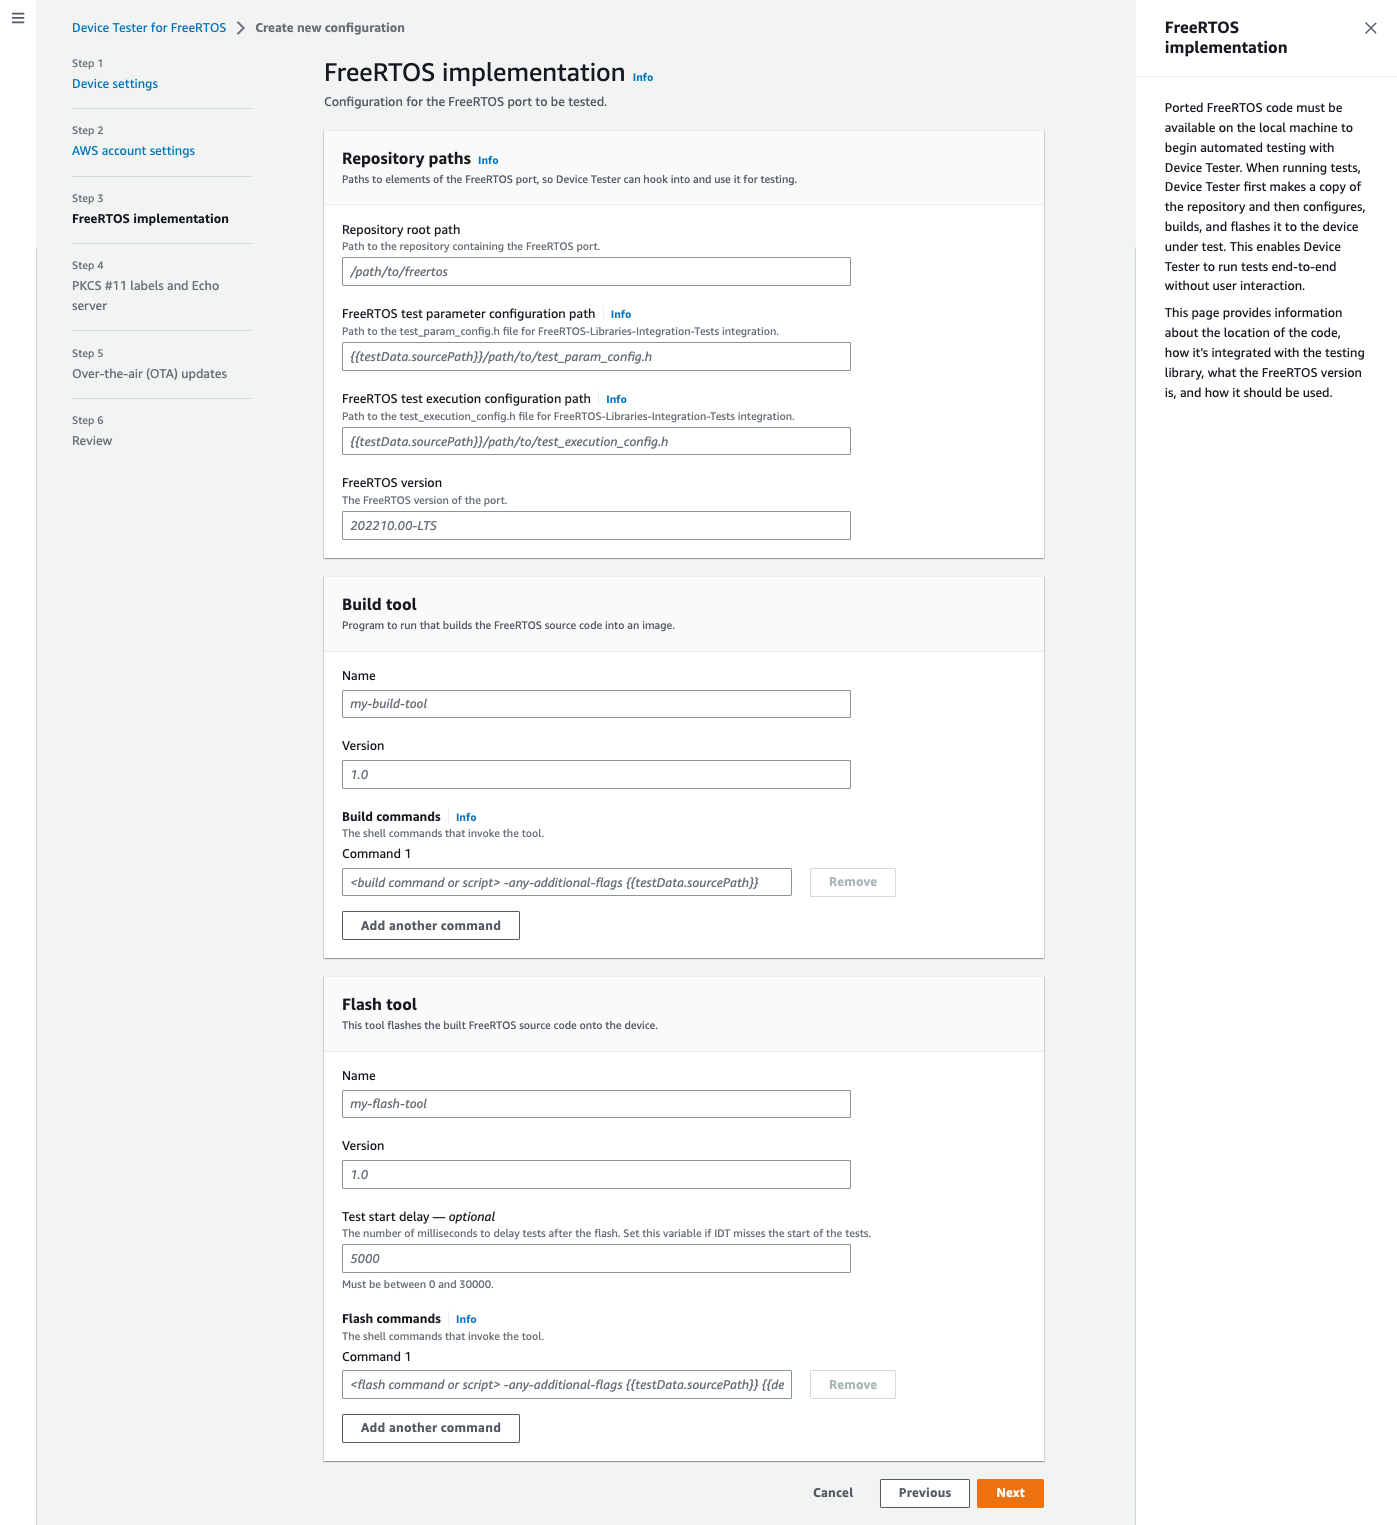Click Previous to return to prior step
Image resolution: width=1397 pixels, height=1525 pixels.
click(x=924, y=1493)
